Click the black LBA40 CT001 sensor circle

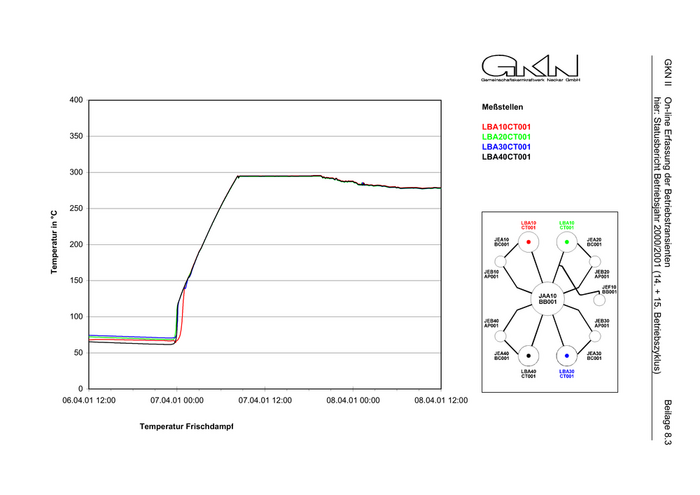pos(528,356)
